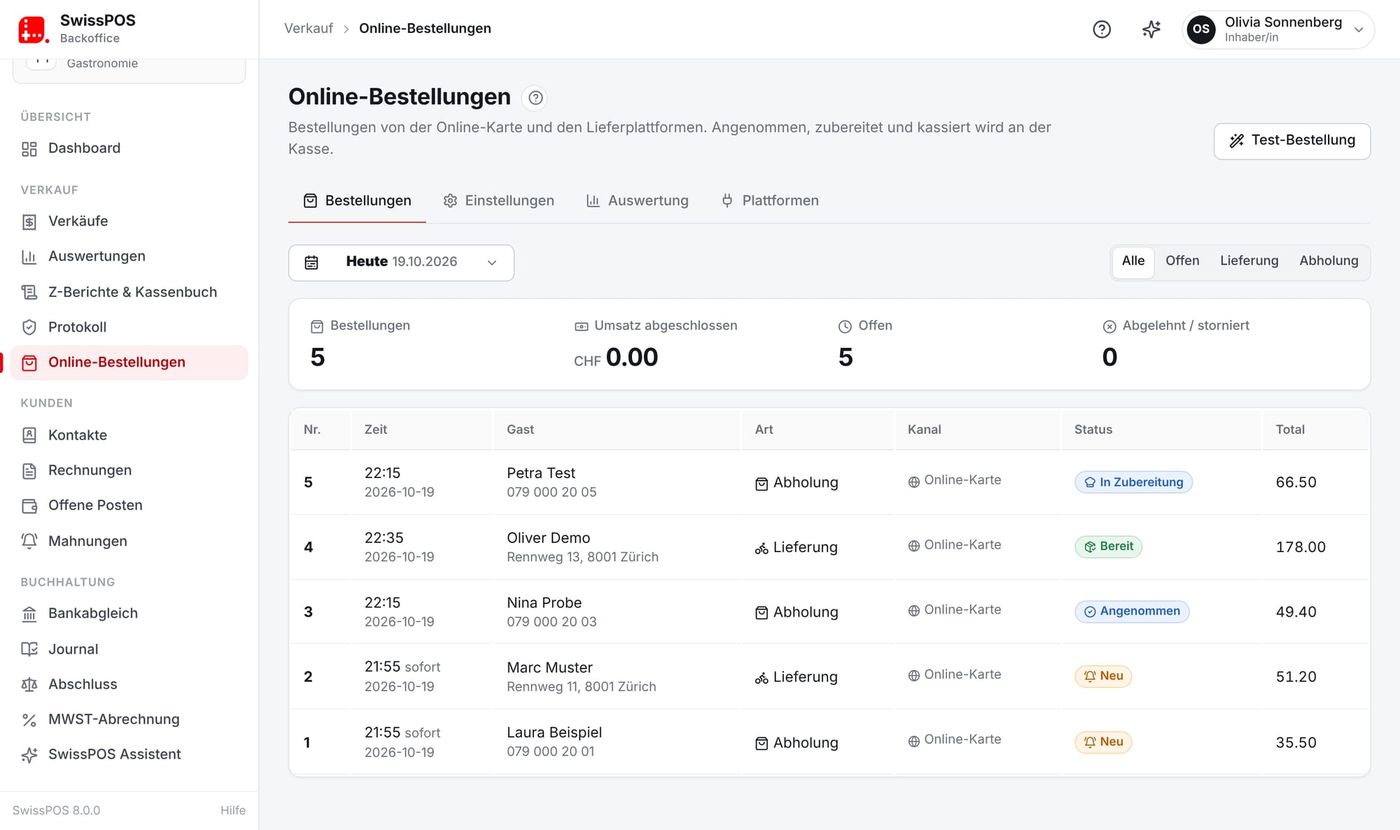
Task: Select guest name Oliver Demo
Action: pos(548,538)
